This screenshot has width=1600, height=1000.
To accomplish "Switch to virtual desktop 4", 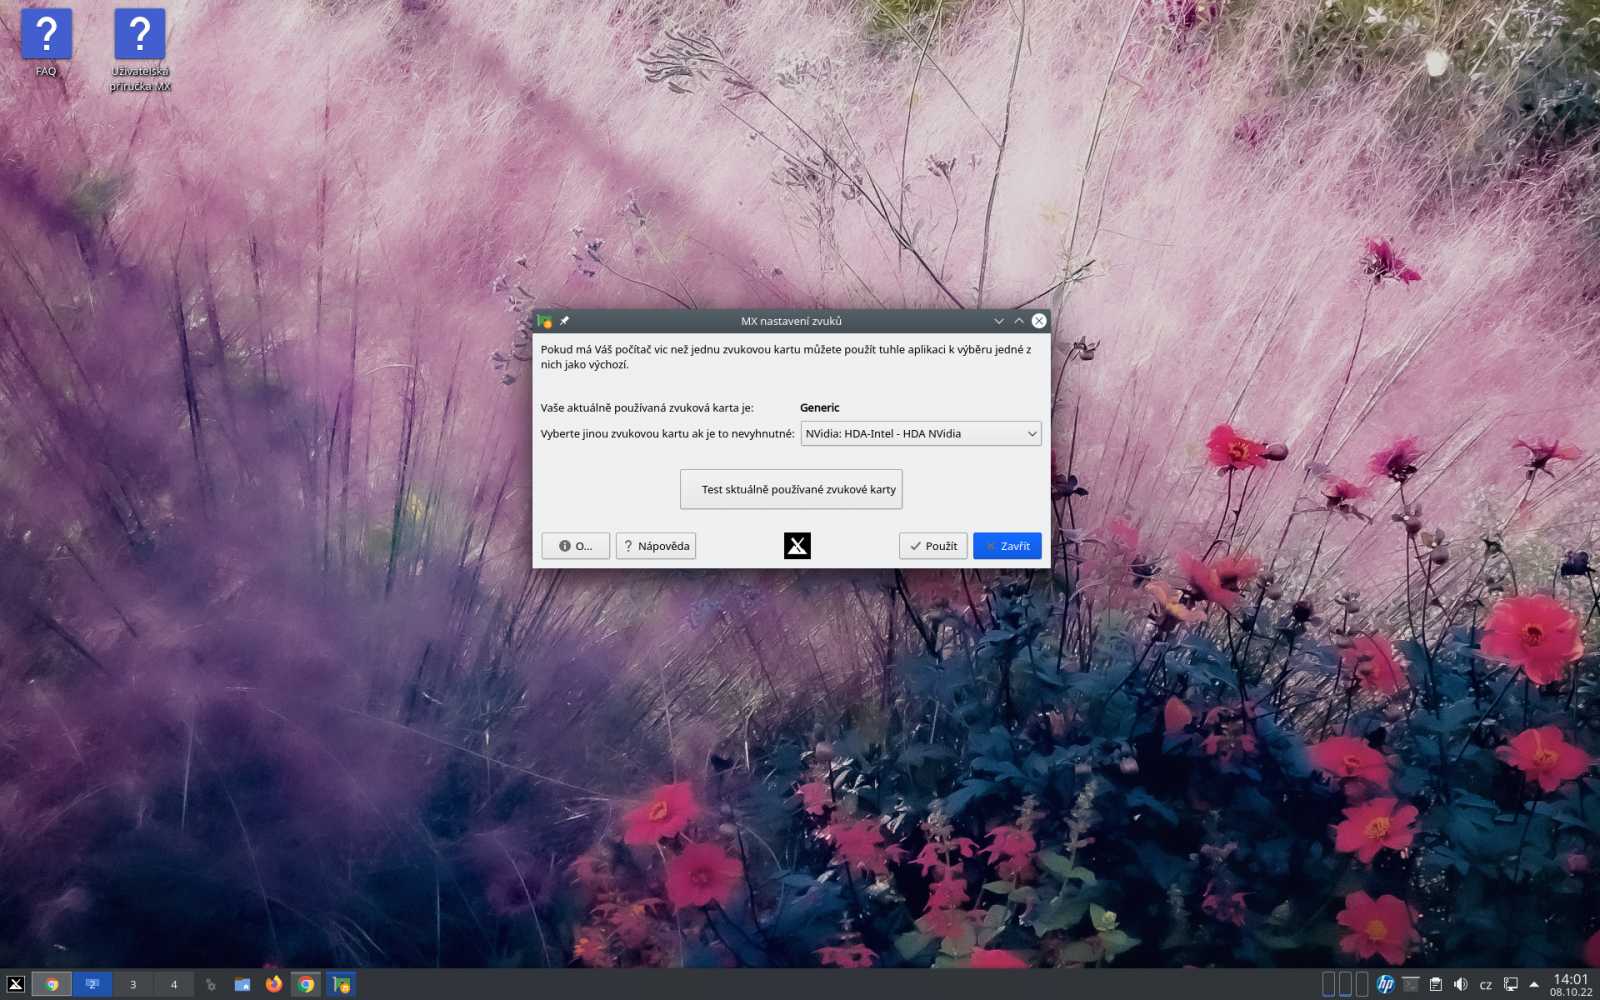I will 174,984.
